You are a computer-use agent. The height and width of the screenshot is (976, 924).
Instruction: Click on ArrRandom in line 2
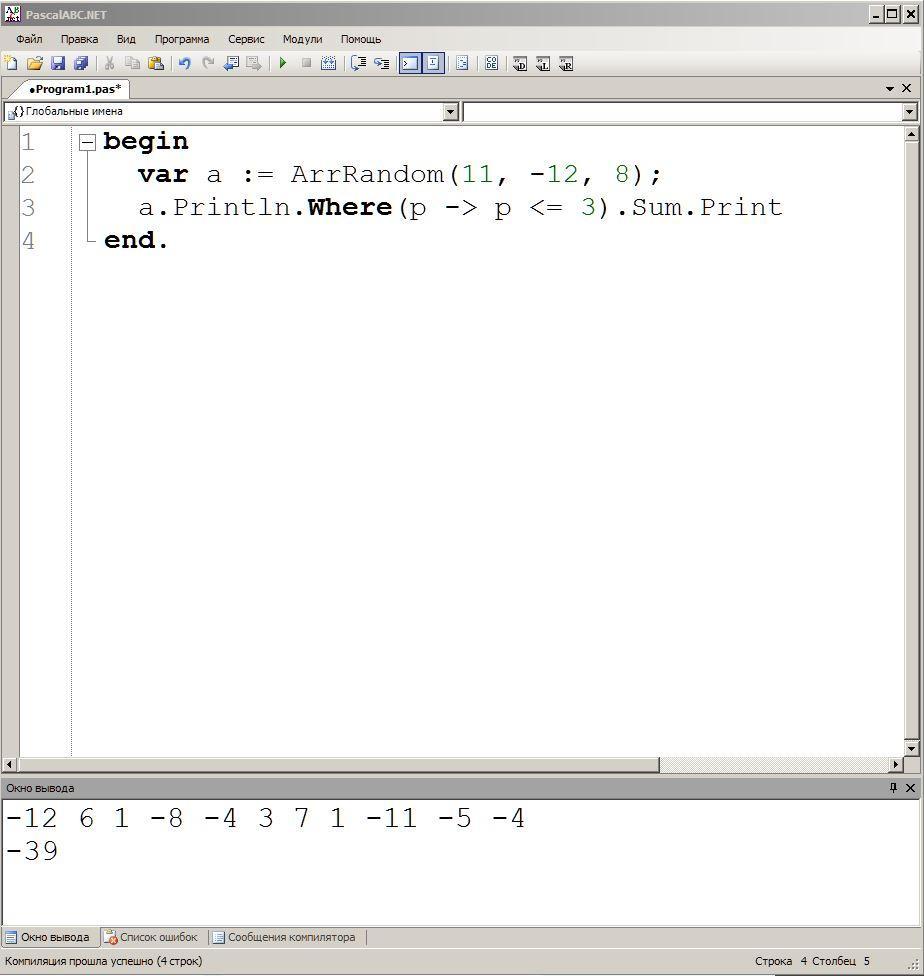coord(367,174)
